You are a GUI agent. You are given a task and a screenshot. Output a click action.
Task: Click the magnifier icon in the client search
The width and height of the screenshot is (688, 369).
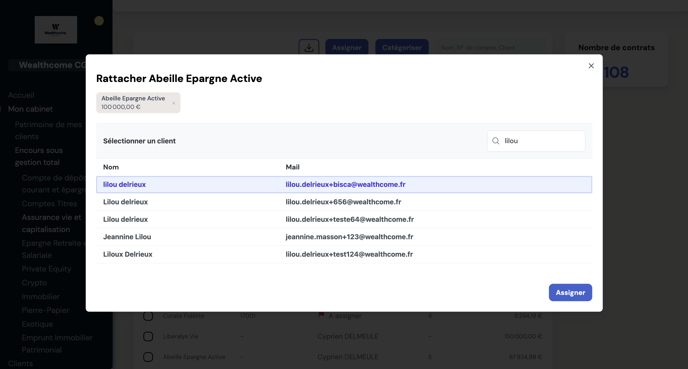495,141
